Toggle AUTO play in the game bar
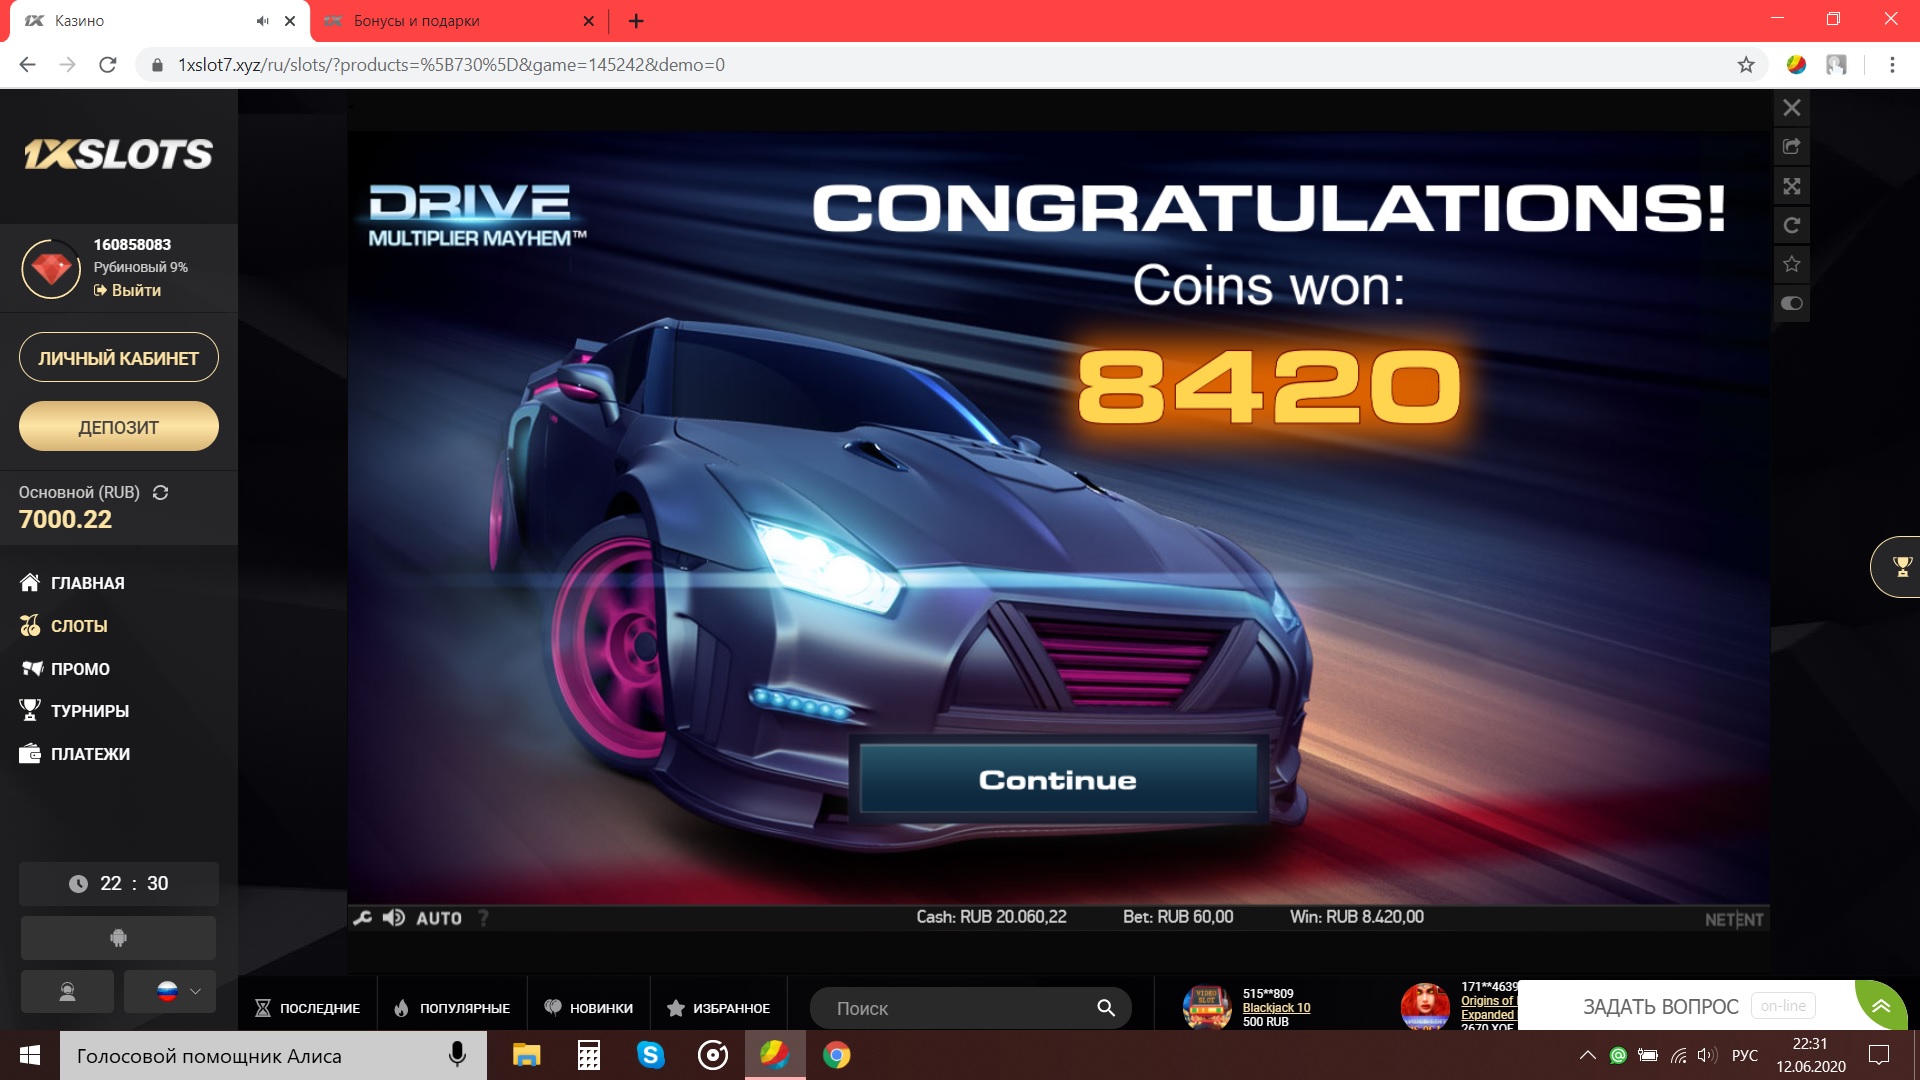1920x1080 pixels. (438, 918)
